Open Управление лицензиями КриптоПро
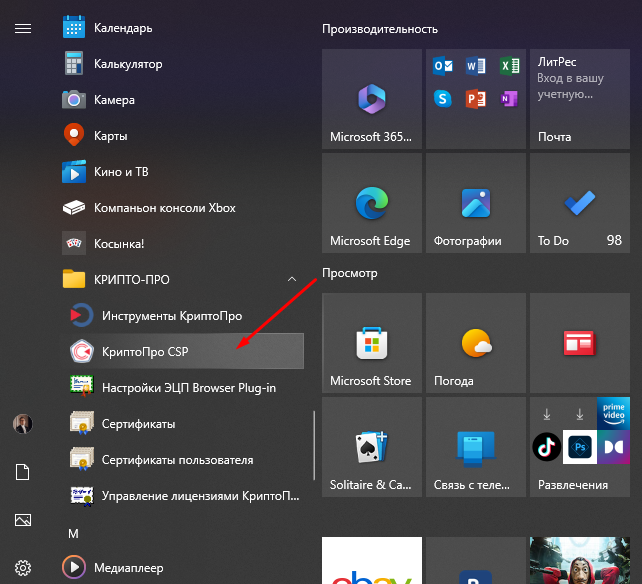This screenshot has height=584, width=642. coord(183,496)
